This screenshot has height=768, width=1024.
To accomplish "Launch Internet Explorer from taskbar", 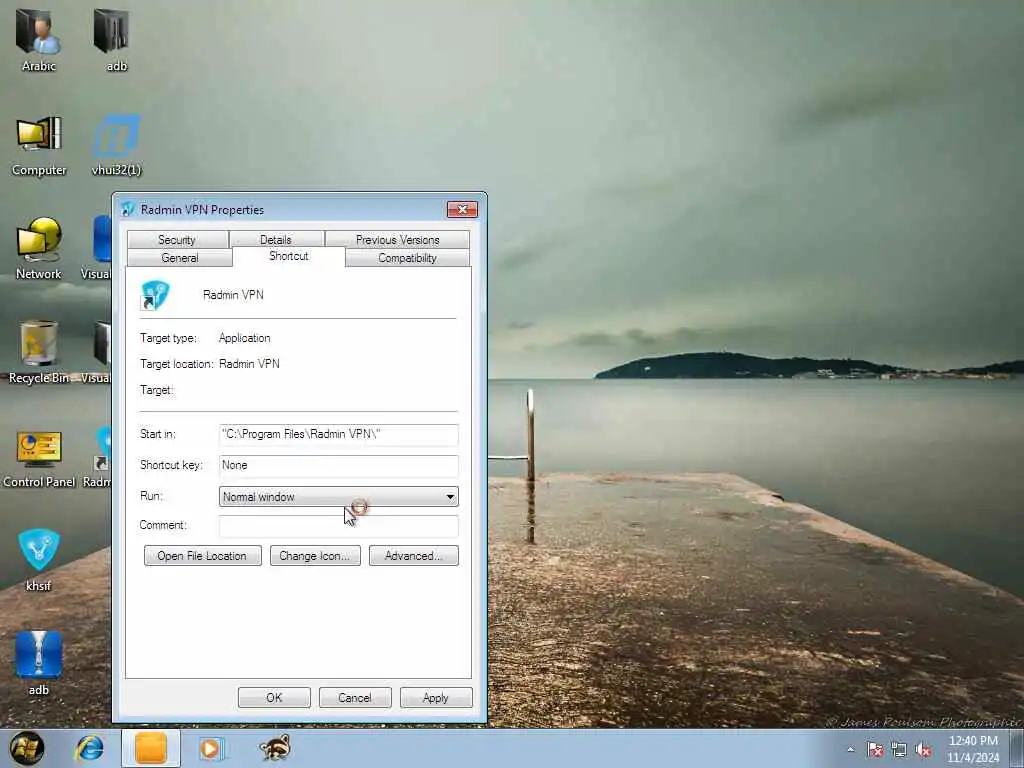I will pos(89,748).
